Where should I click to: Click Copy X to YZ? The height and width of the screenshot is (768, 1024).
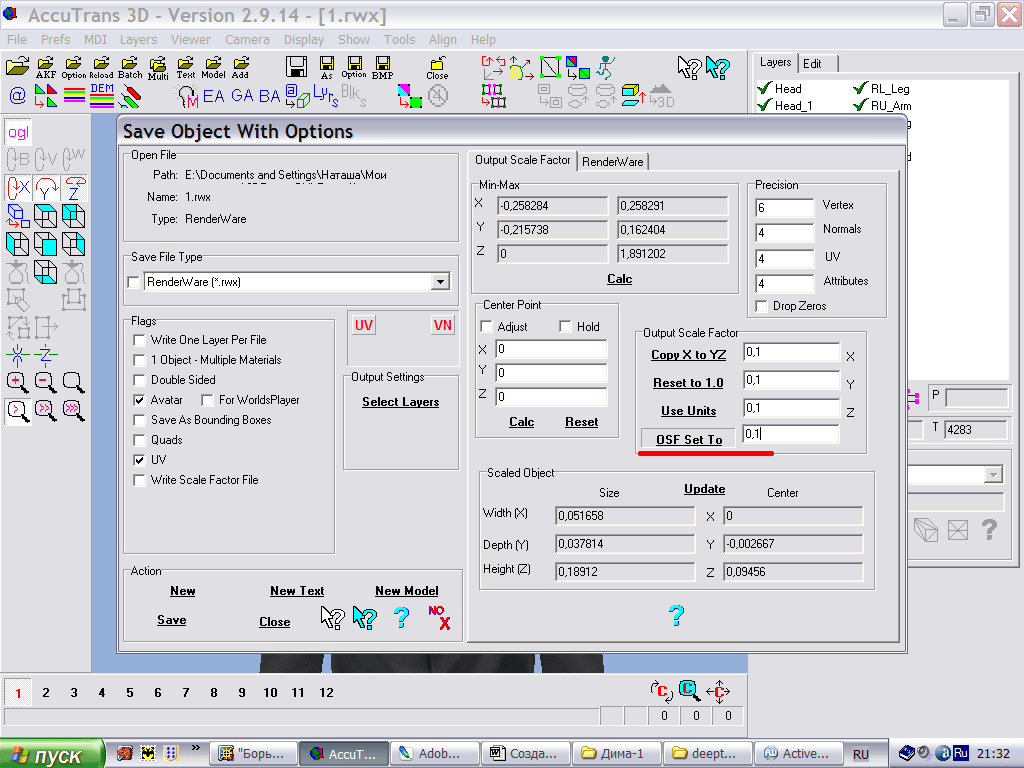pos(688,355)
